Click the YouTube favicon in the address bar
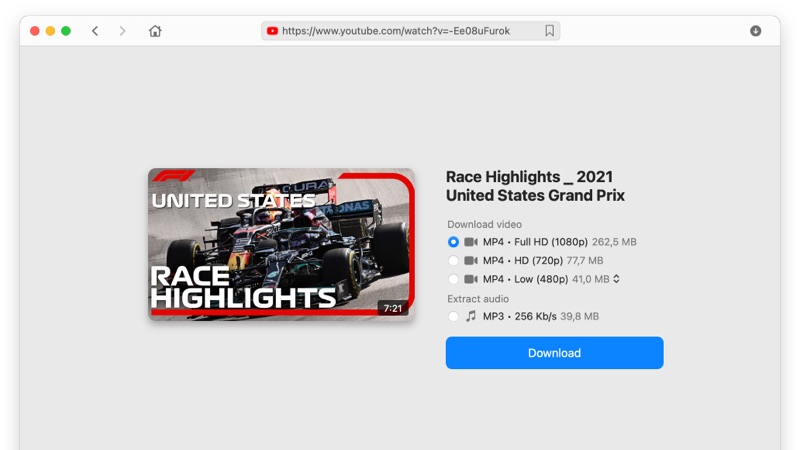Screen dimensions: 800x450 (x=272, y=31)
